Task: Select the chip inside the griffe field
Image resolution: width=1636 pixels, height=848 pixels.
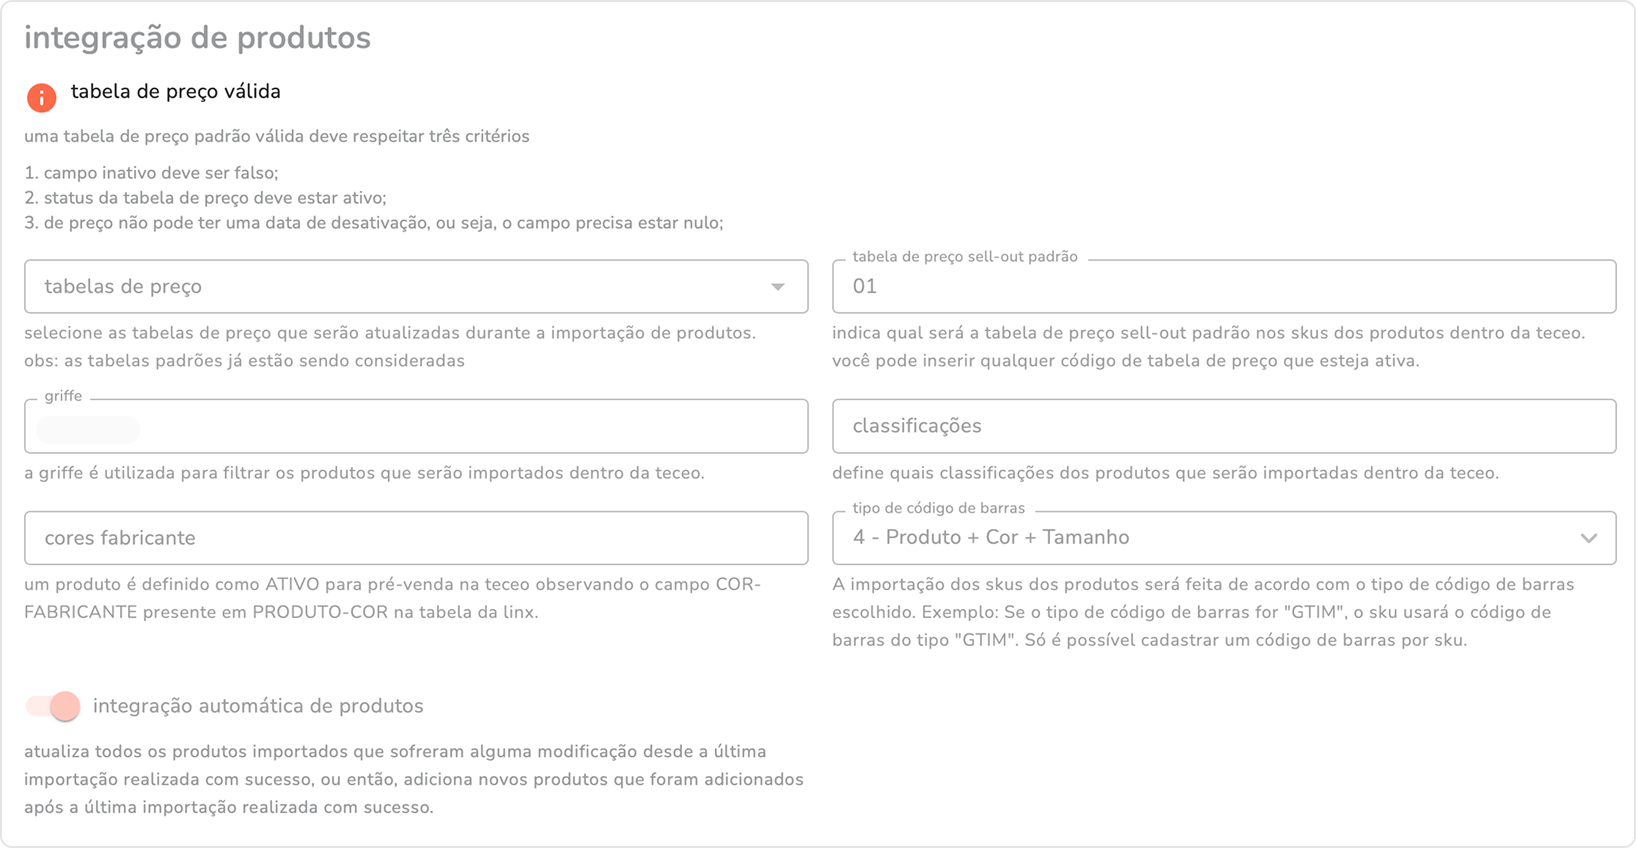Action: pos(88,430)
